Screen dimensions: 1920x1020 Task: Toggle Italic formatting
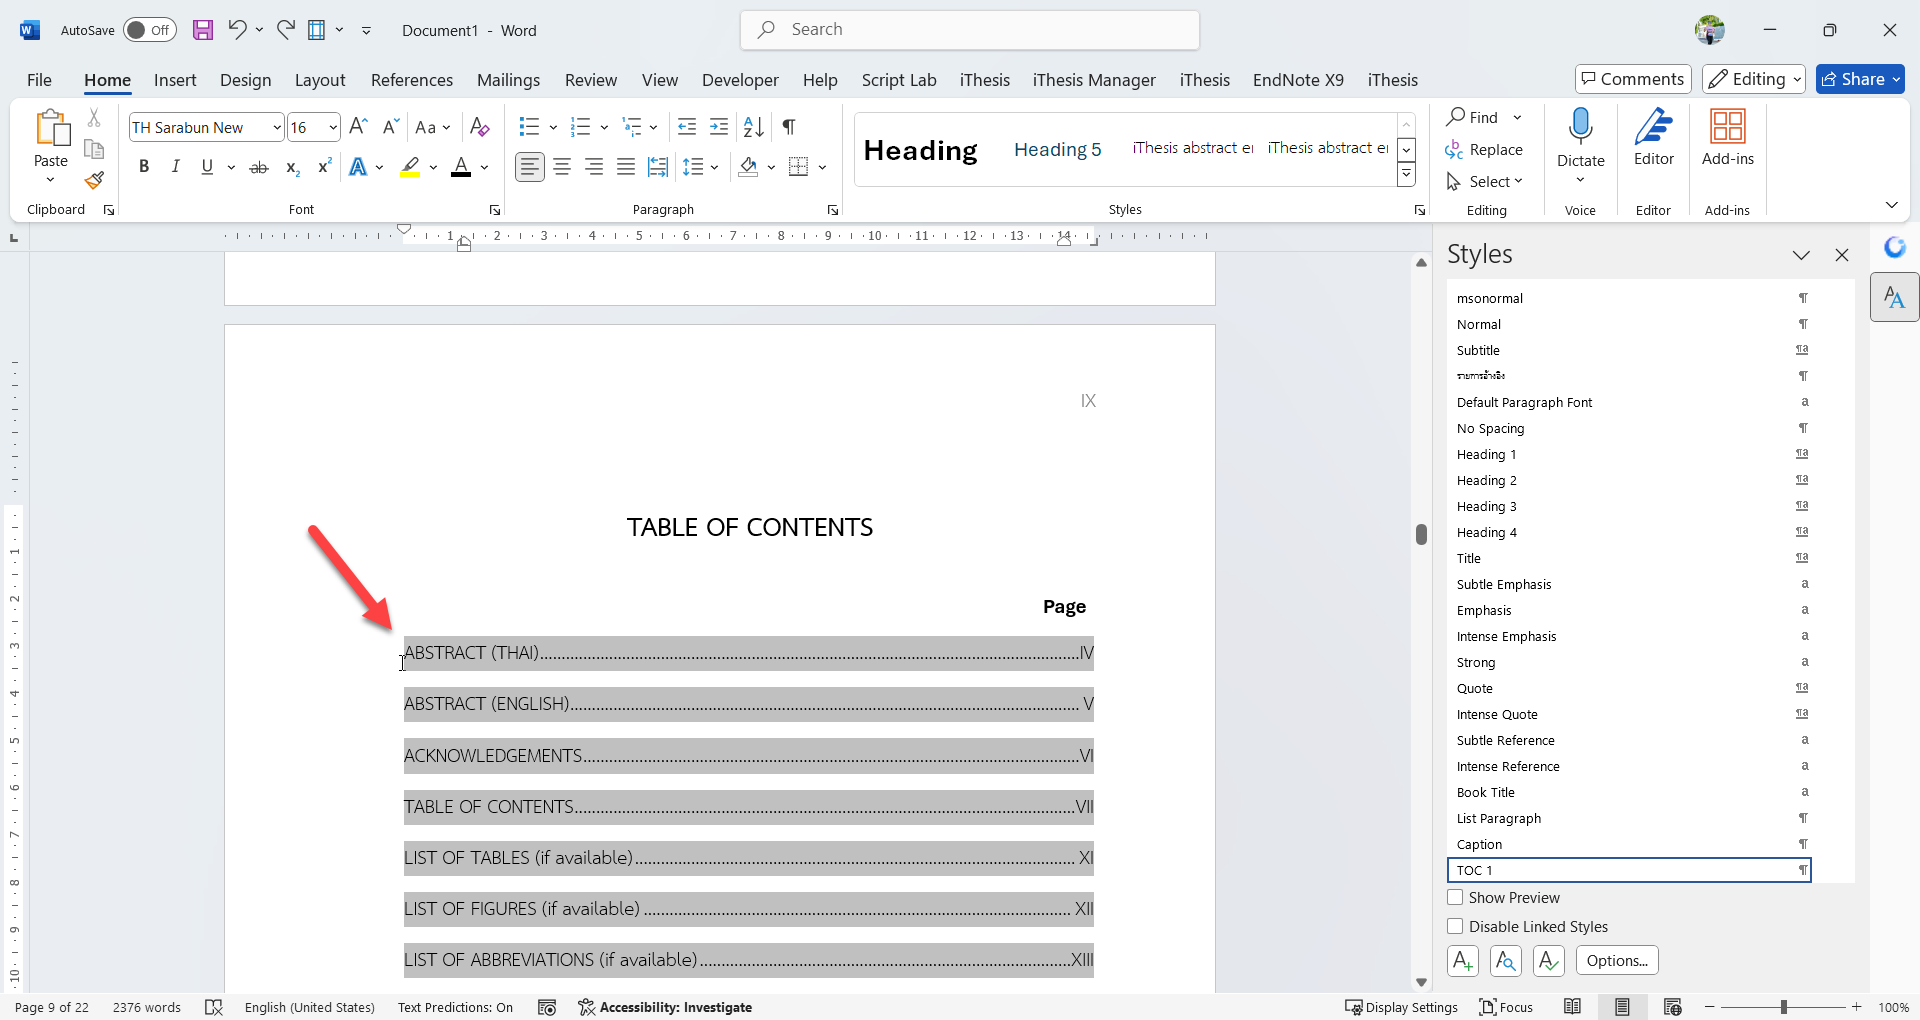click(x=176, y=167)
